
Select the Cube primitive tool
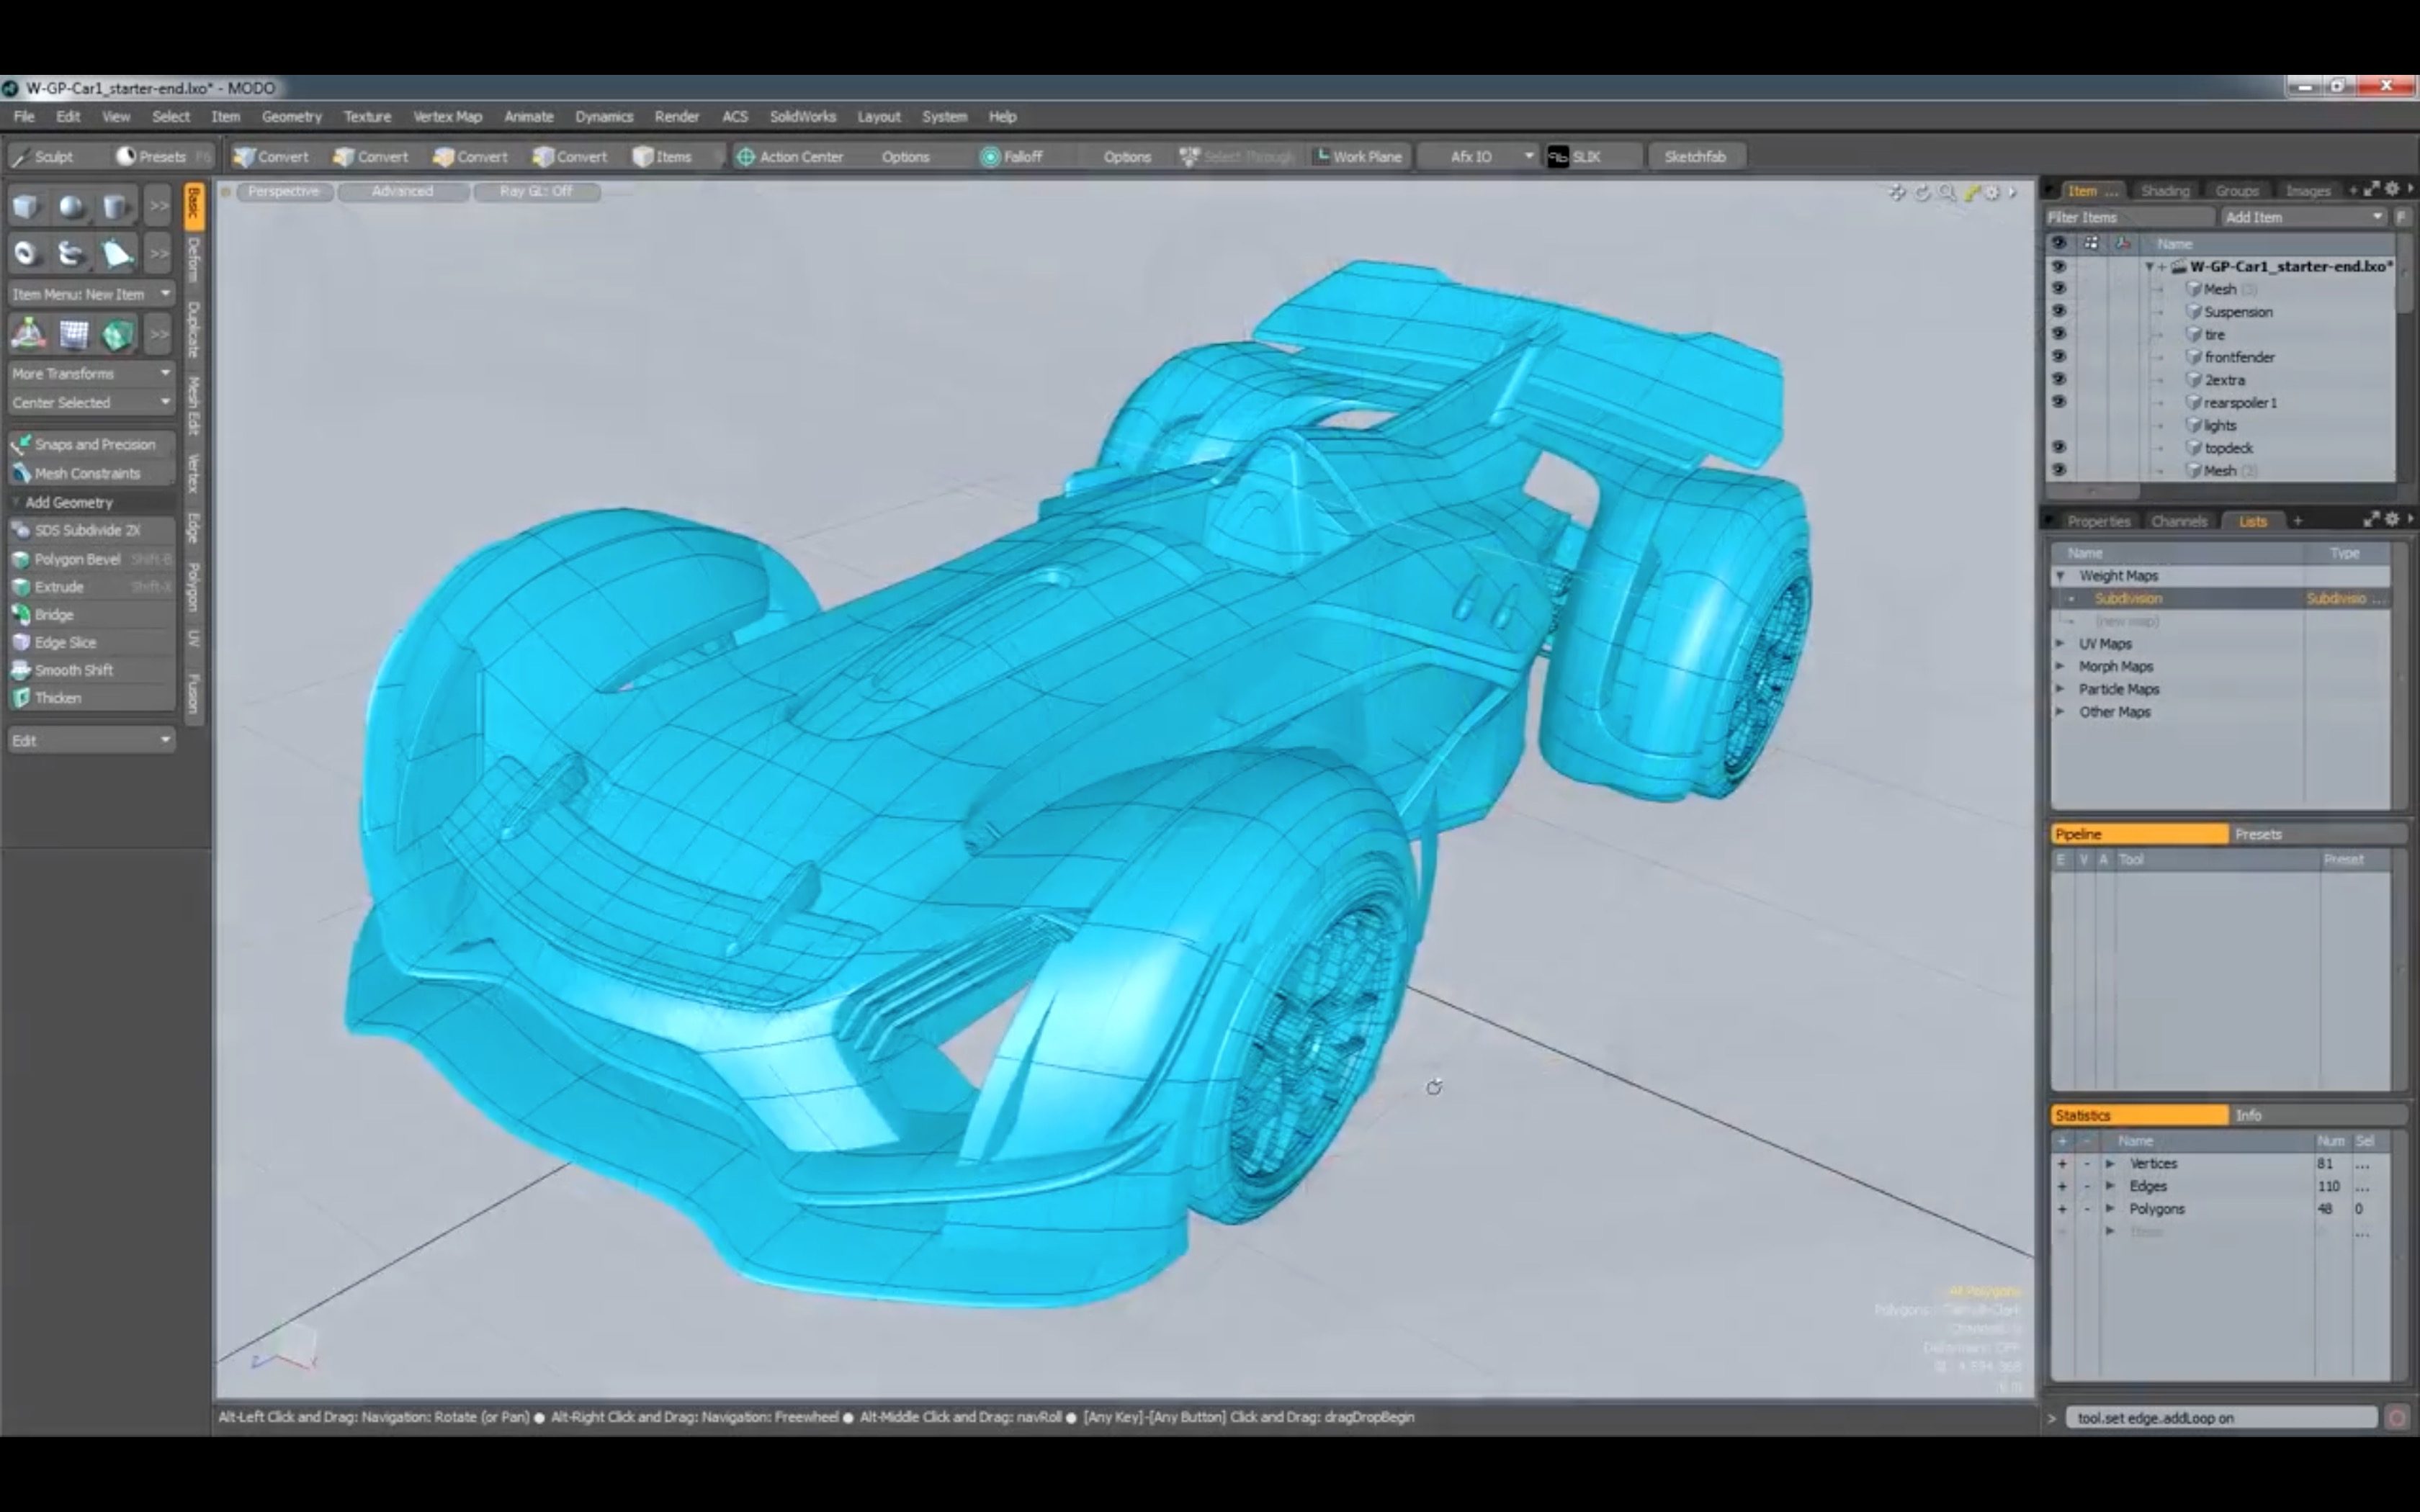tap(26, 206)
